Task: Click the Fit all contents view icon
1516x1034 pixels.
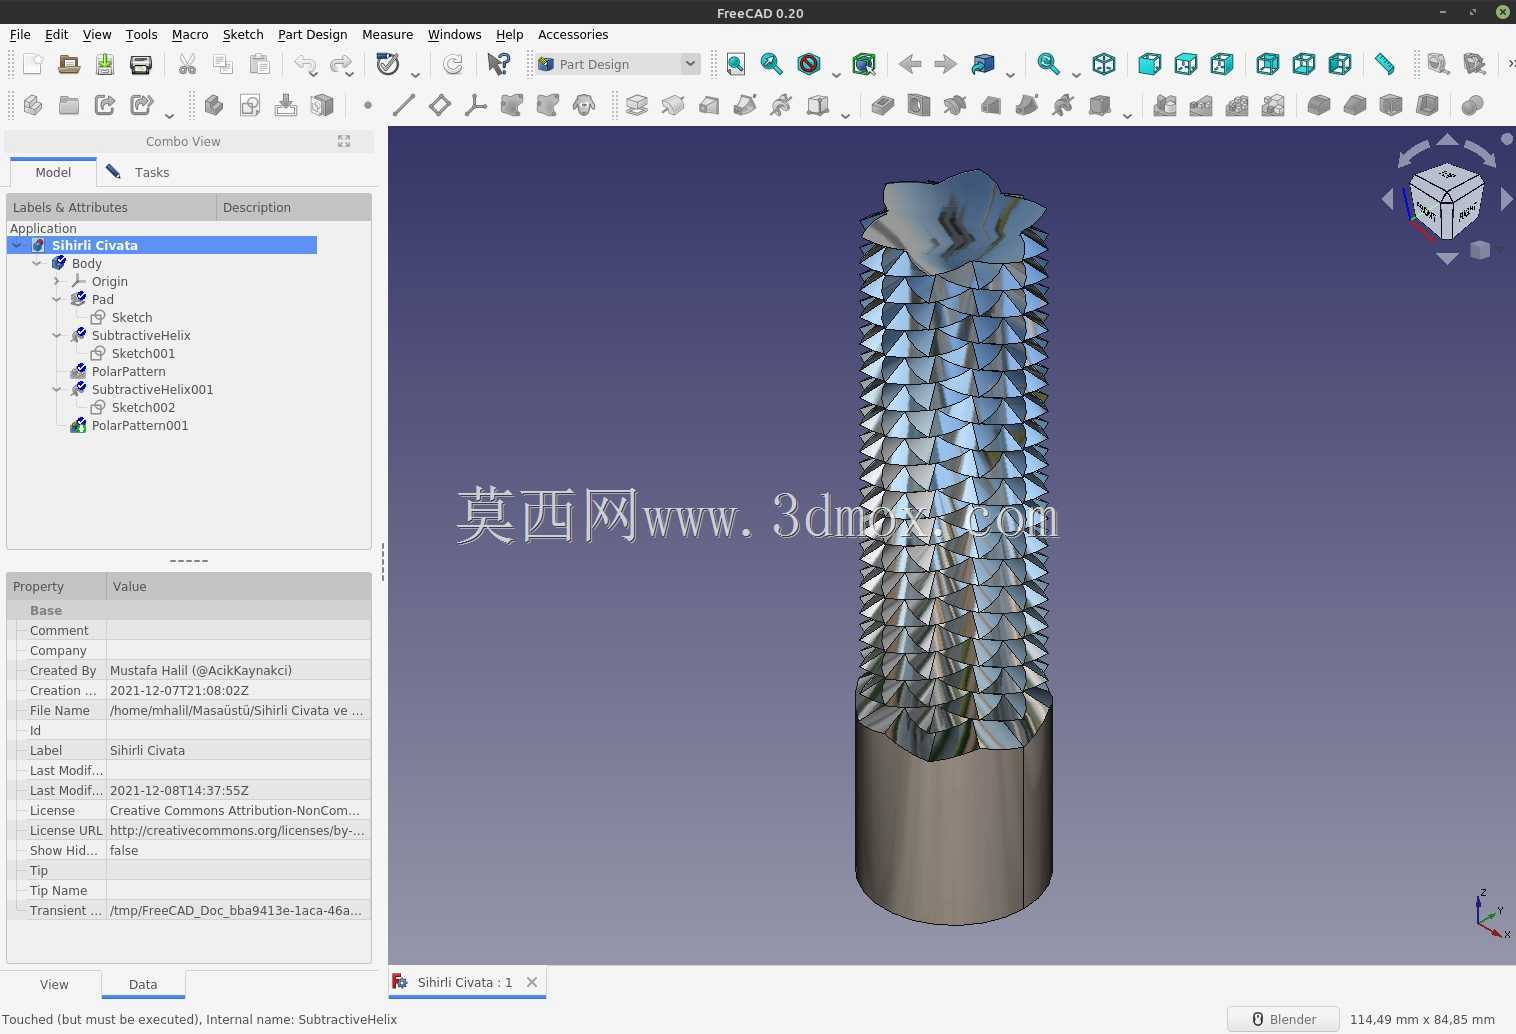Action: click(736, 65)
